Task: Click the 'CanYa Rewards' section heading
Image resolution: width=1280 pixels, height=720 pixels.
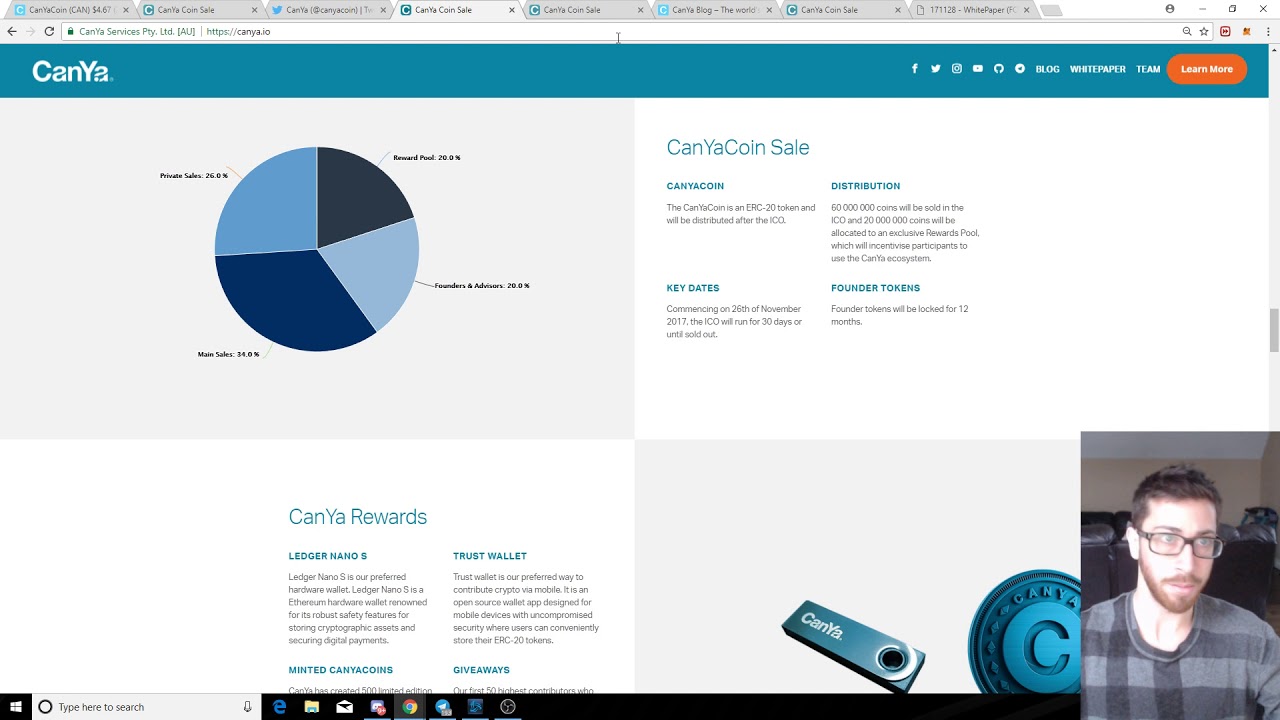Action: [x=358, y=517]
